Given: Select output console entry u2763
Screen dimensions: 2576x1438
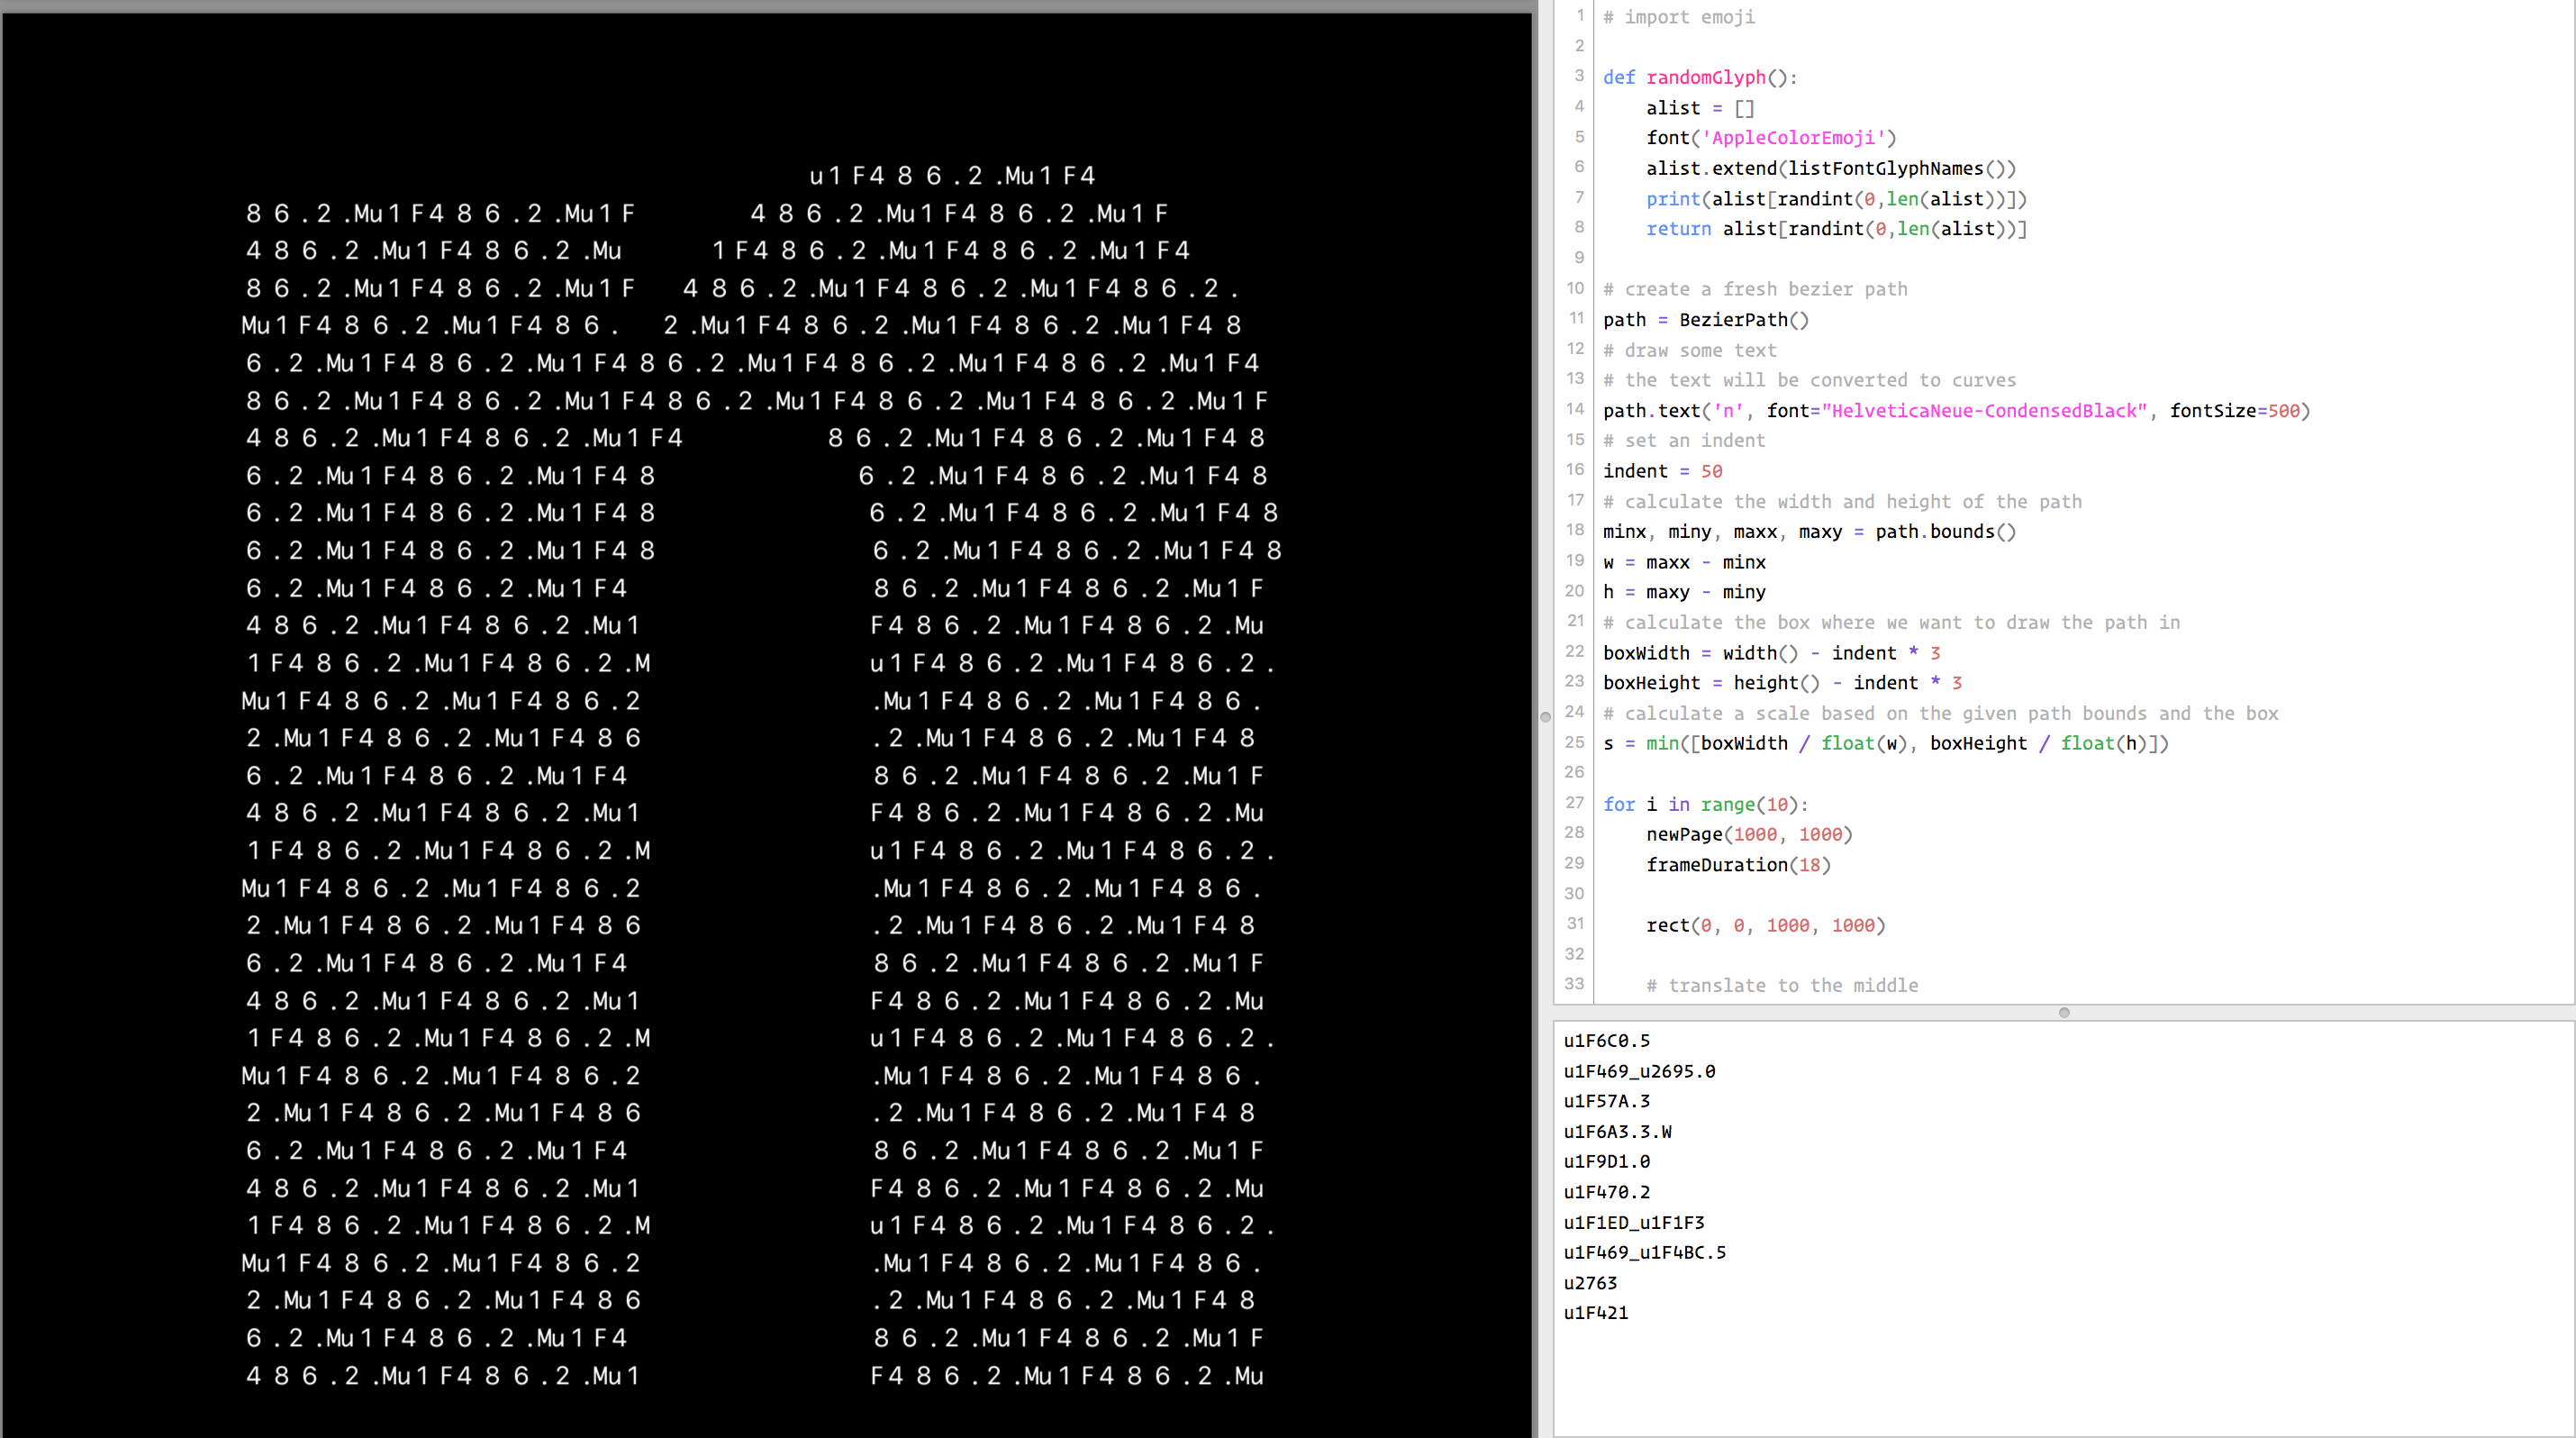Looking at the screenshot, I should pos(1590,1282).
